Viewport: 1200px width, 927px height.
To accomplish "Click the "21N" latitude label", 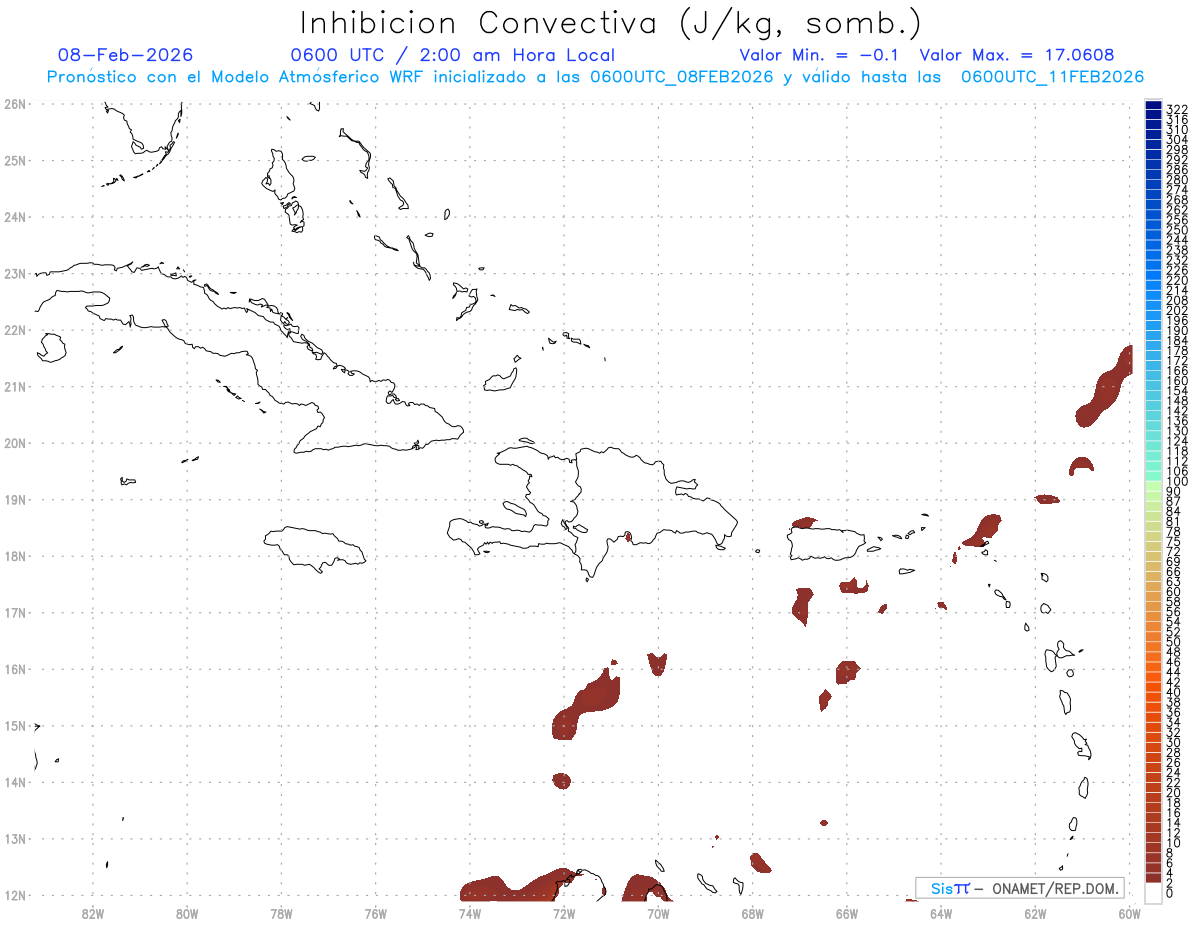I will (14, 386).
